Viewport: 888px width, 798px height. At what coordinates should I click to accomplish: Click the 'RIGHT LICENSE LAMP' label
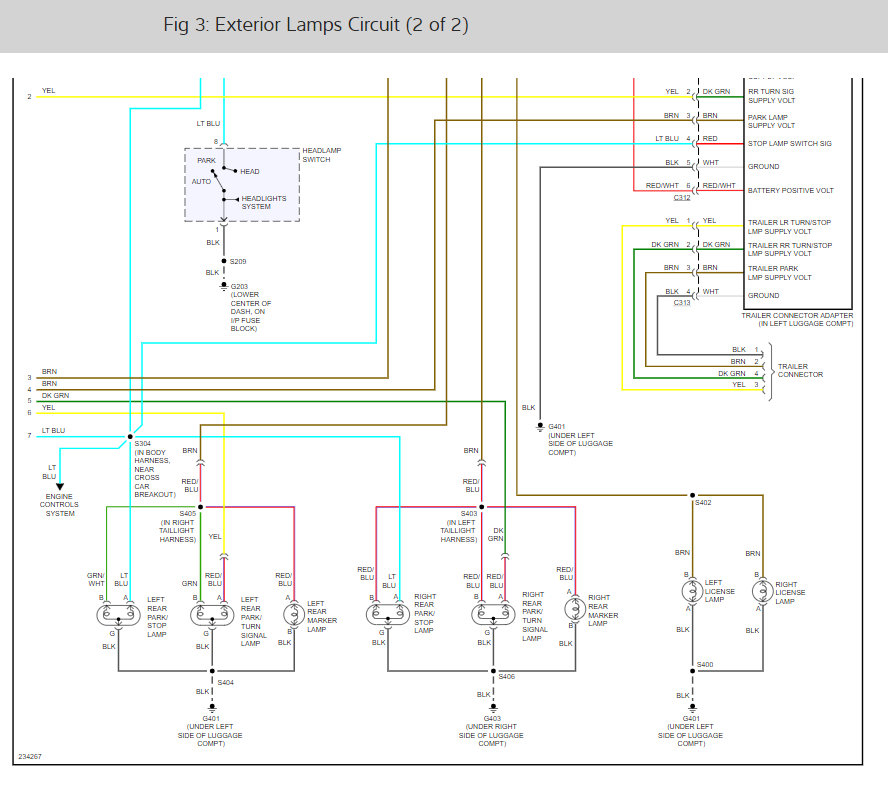coord(790,593)
